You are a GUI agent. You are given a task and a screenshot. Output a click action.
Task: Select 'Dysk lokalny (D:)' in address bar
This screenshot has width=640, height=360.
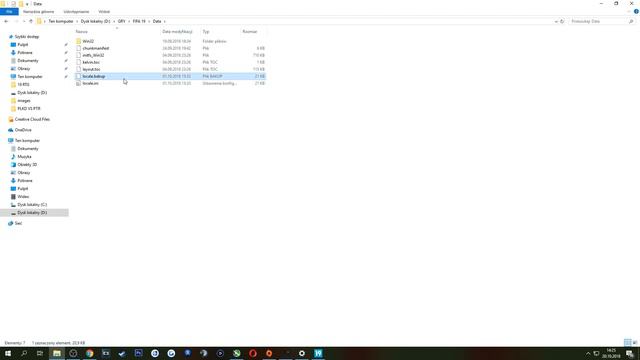(x=96, y=21)
